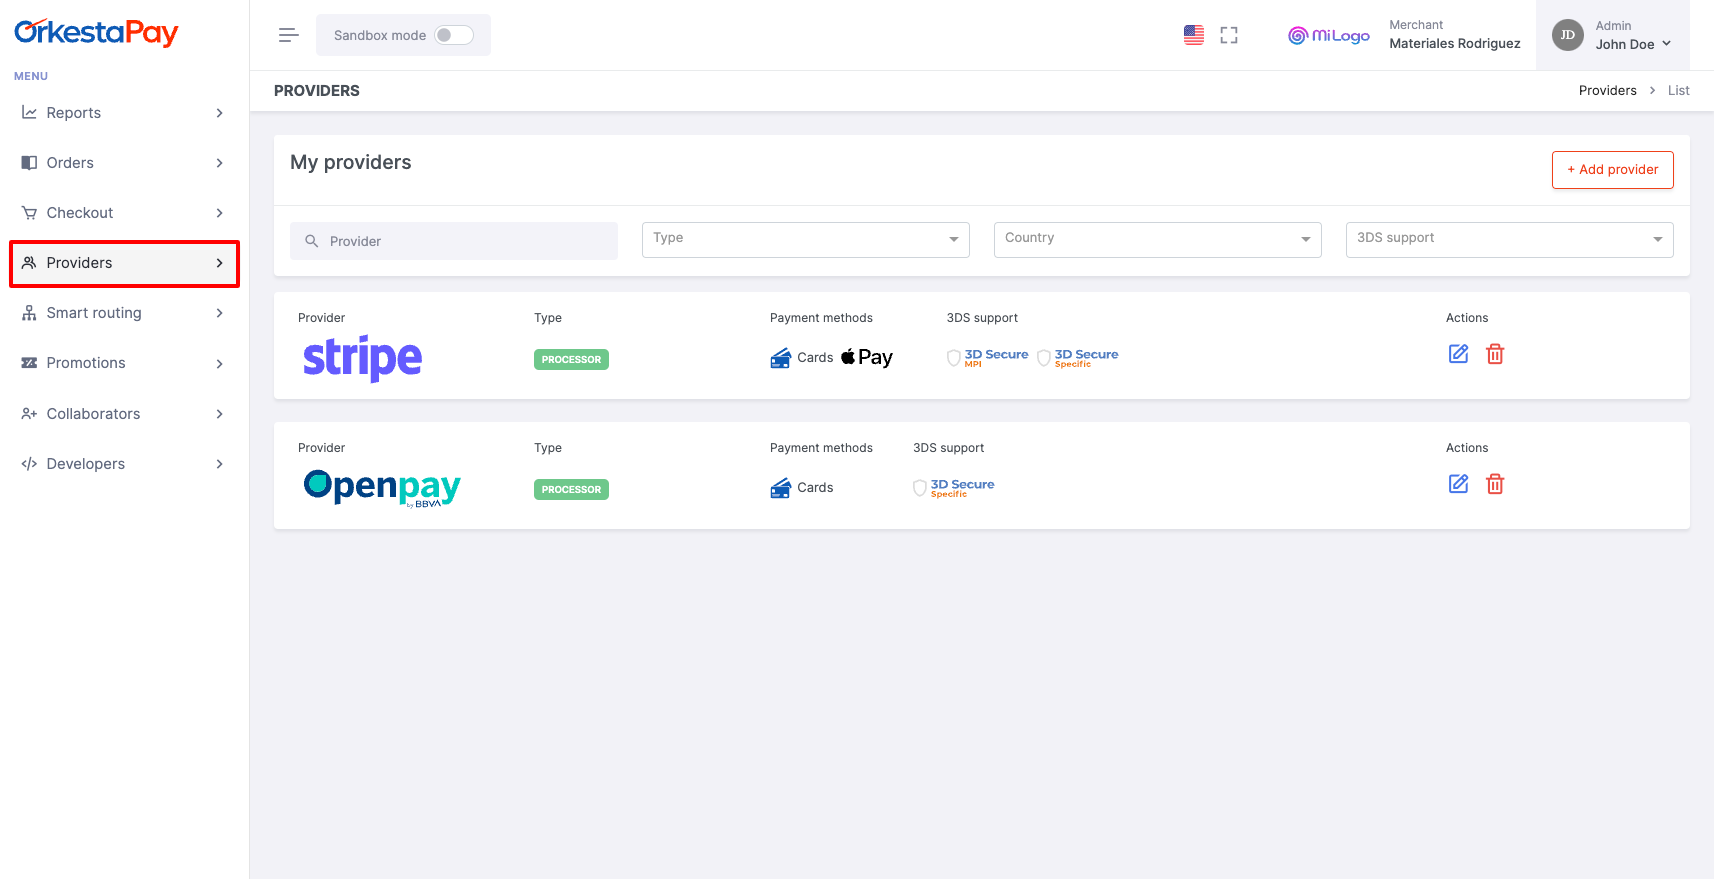Click the Providers breadcrumb link
1714x879 pixels.
pyautogui.click(x=1608, y=90)
